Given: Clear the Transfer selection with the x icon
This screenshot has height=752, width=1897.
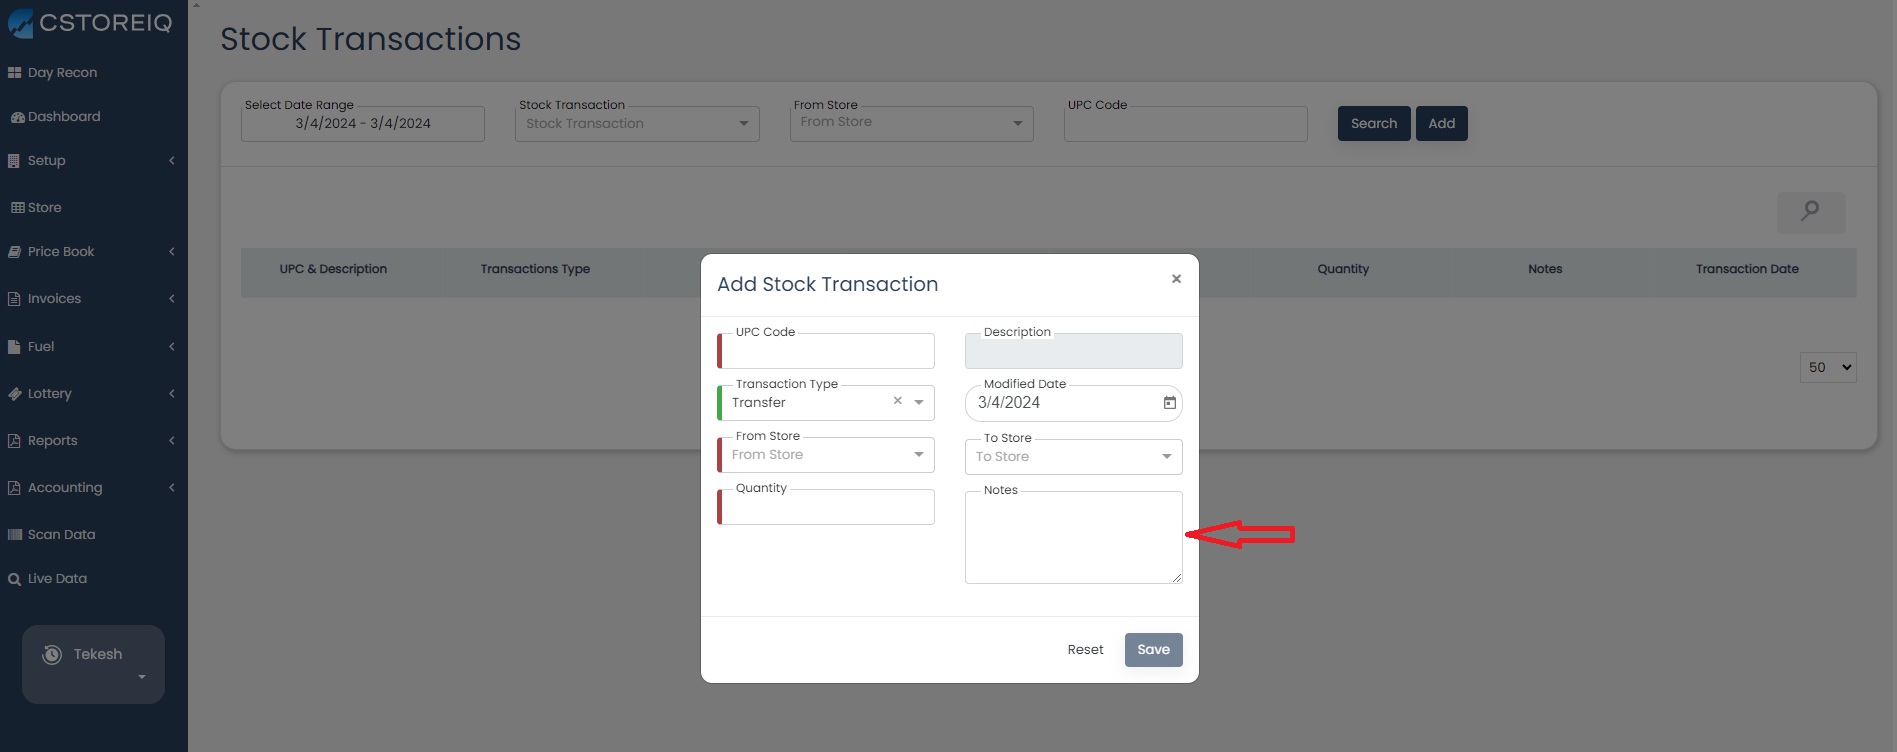Looking at the screenshot, I should (x=897, y=401).
